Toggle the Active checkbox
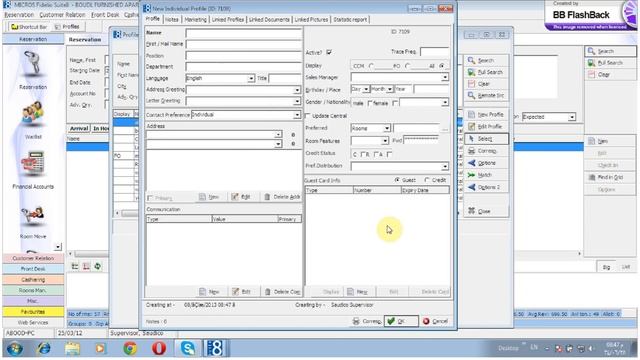Image resolution: width=640 pixels, height=360 pixels. [x=329, y=52]
